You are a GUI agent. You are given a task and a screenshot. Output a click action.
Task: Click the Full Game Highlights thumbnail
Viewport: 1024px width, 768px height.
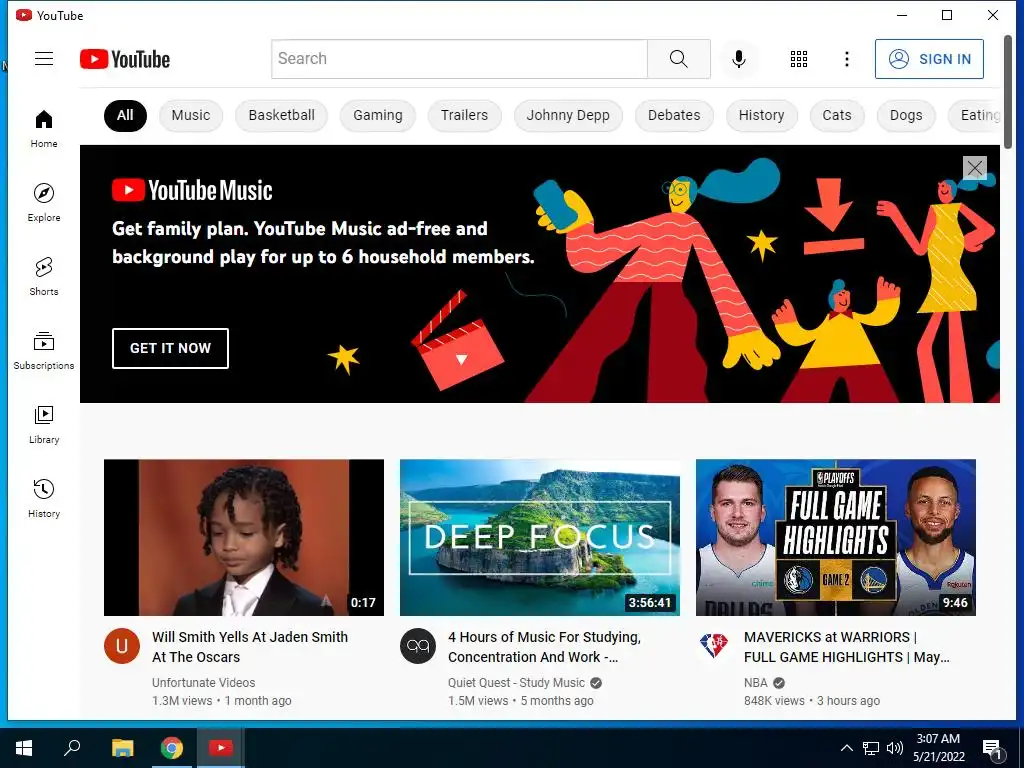(836, 537)
